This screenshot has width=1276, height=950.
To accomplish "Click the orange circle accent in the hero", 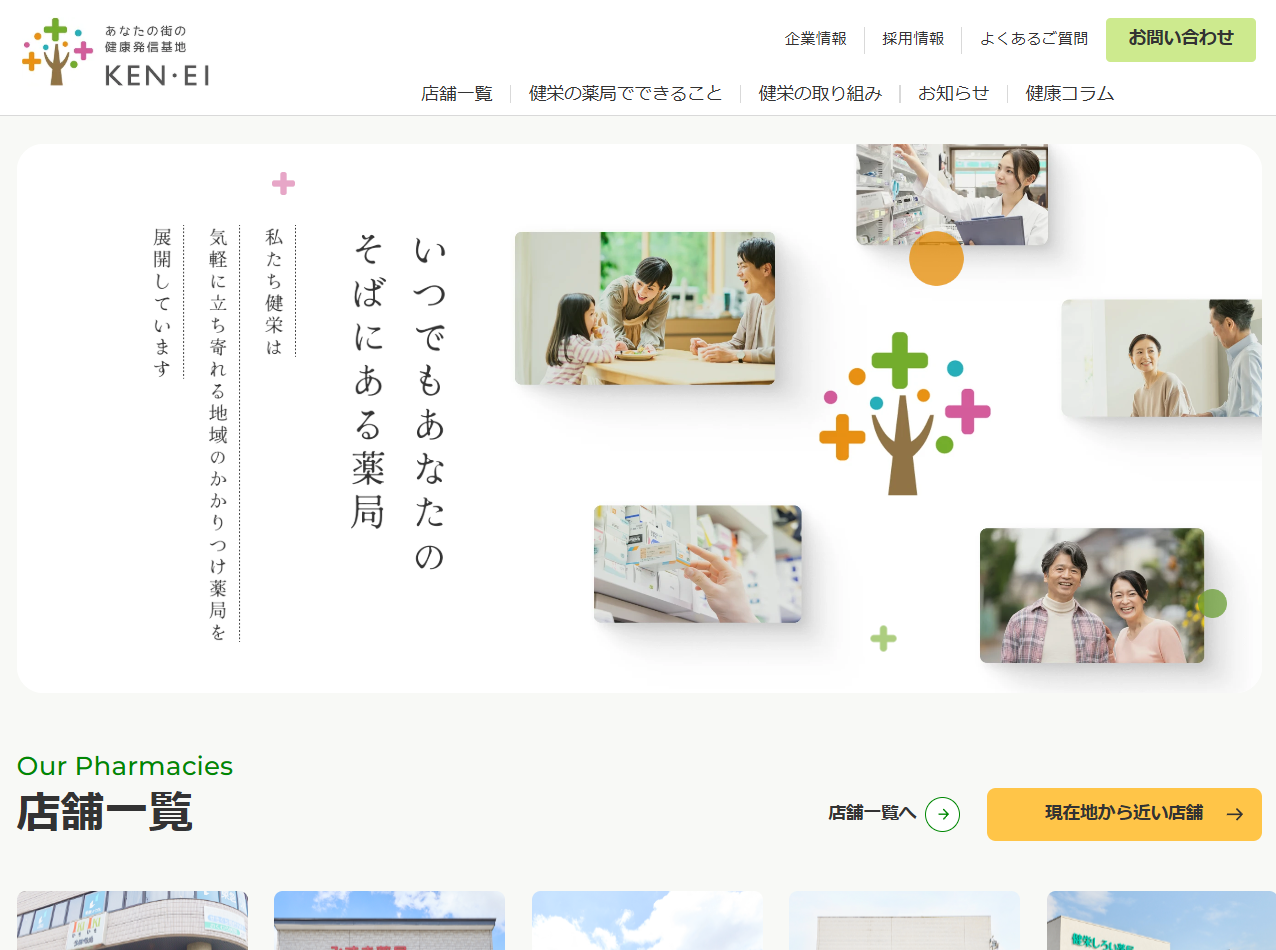I will (936, 258).
